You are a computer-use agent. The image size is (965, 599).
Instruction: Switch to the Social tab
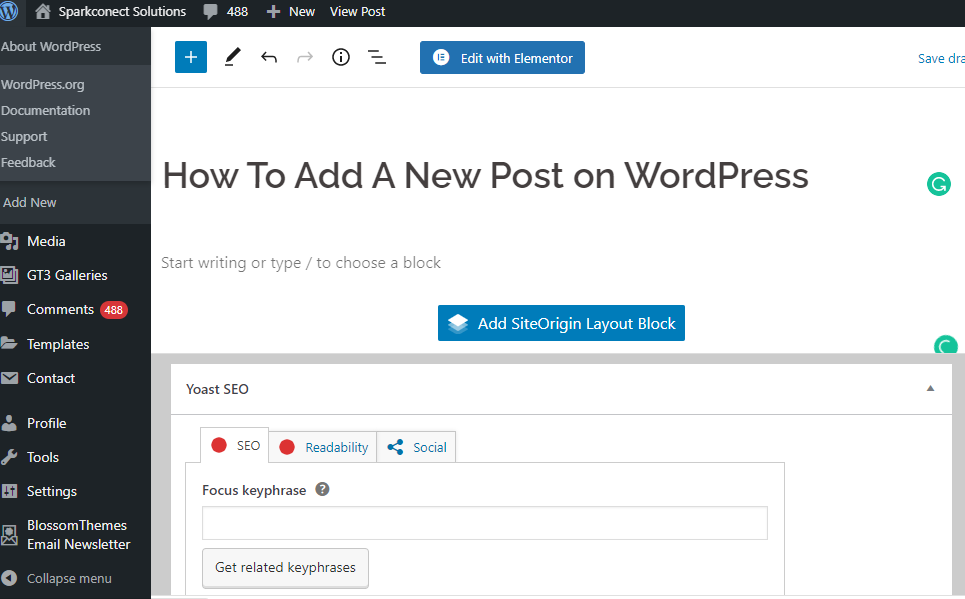pos(416,447)
